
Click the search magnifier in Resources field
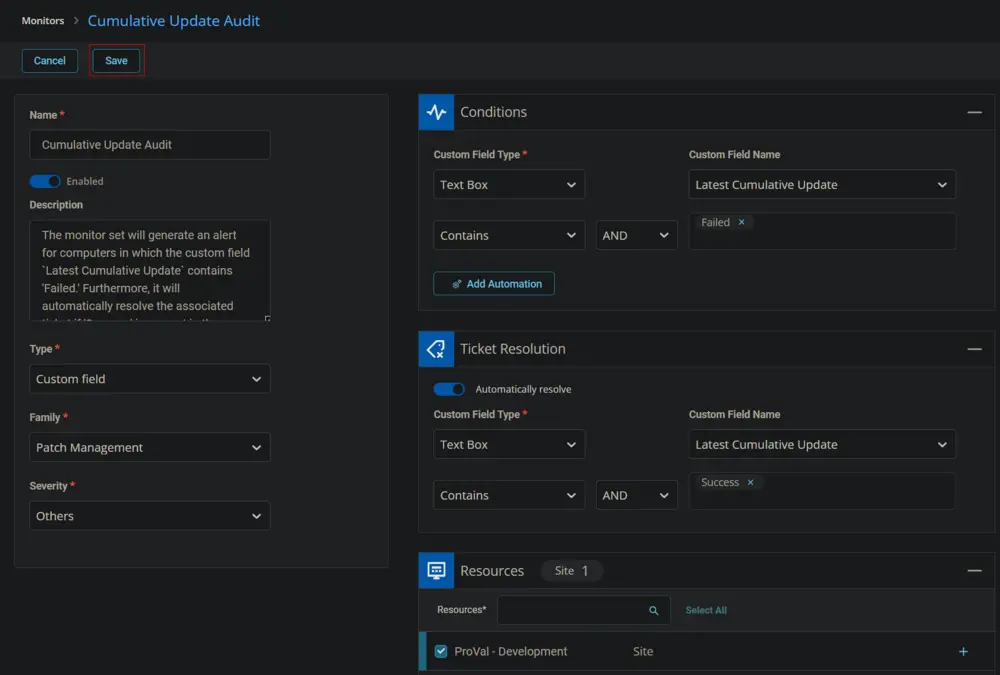(653, 611)
